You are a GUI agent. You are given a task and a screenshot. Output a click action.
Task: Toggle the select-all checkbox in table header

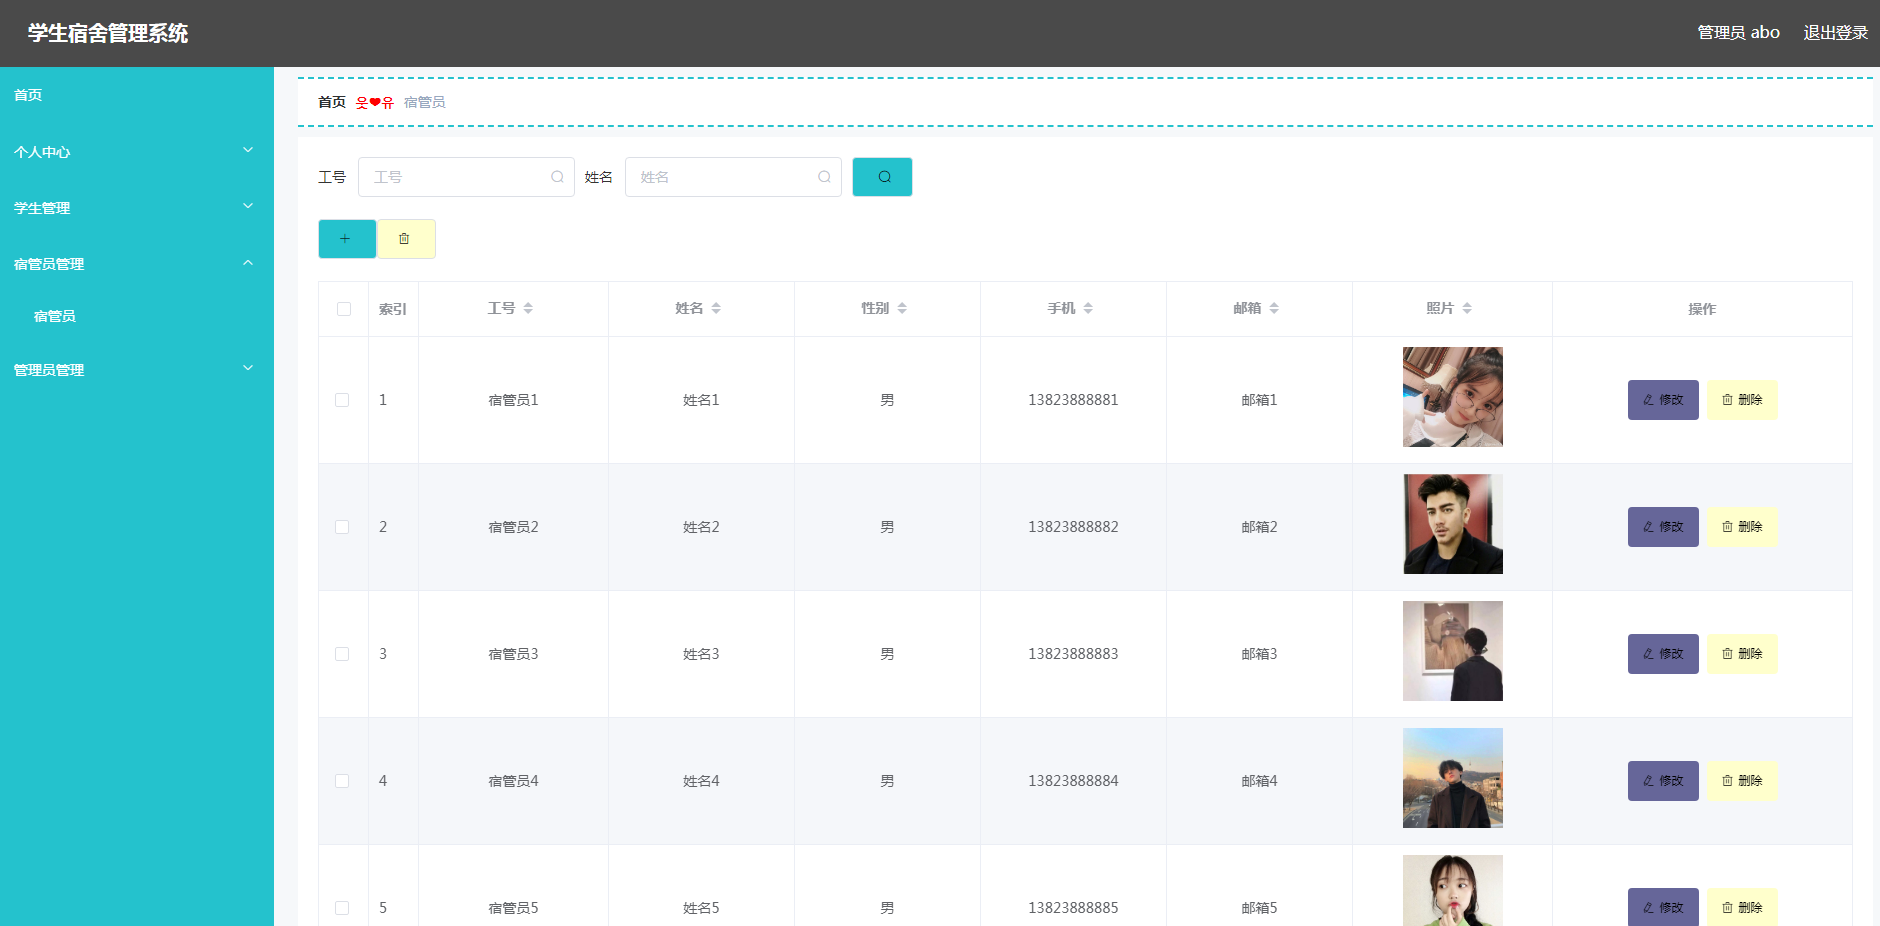tap(343, 309)
